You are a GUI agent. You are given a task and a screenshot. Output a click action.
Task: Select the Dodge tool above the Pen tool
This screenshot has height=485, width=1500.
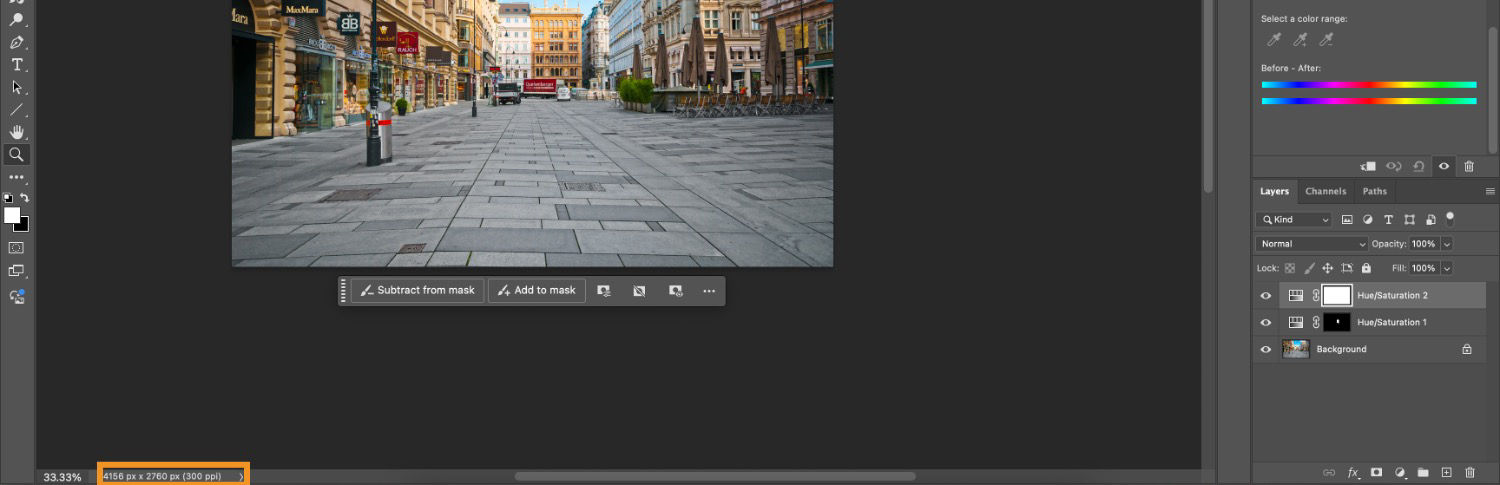pos(17,20)
